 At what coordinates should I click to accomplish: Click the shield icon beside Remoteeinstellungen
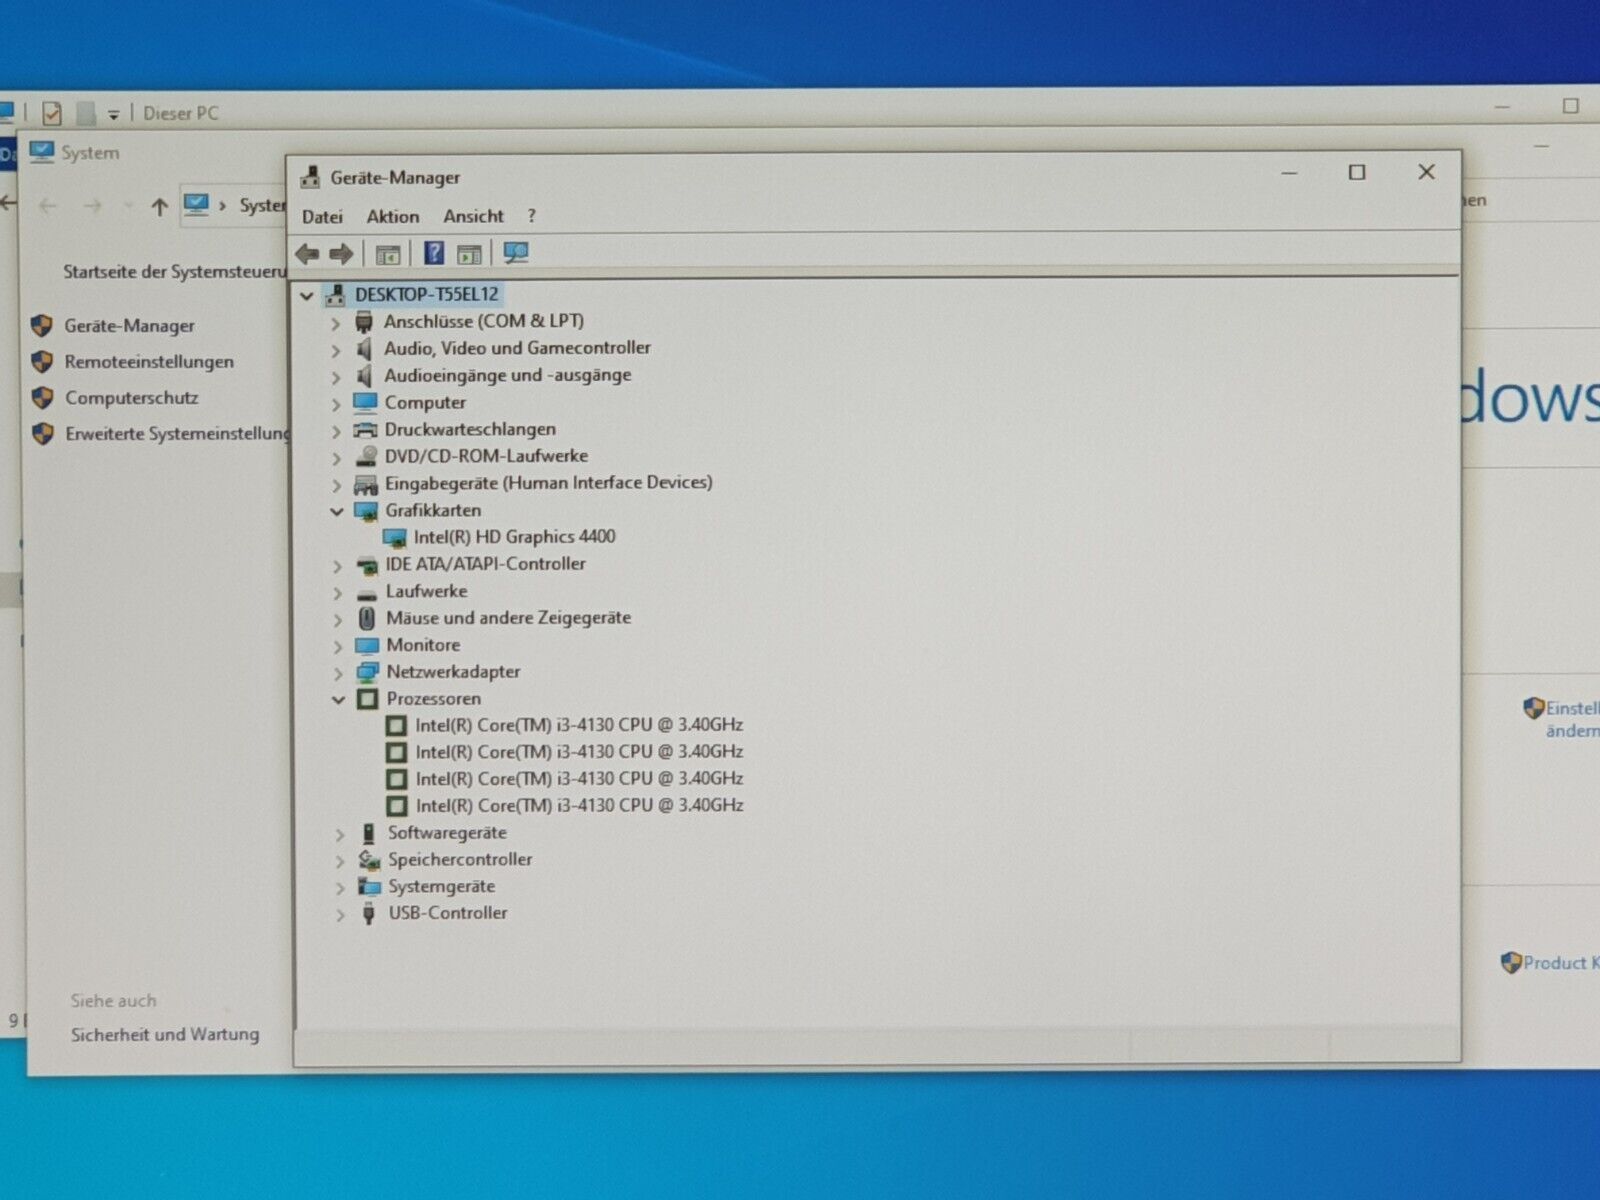(x=42, y=362)
